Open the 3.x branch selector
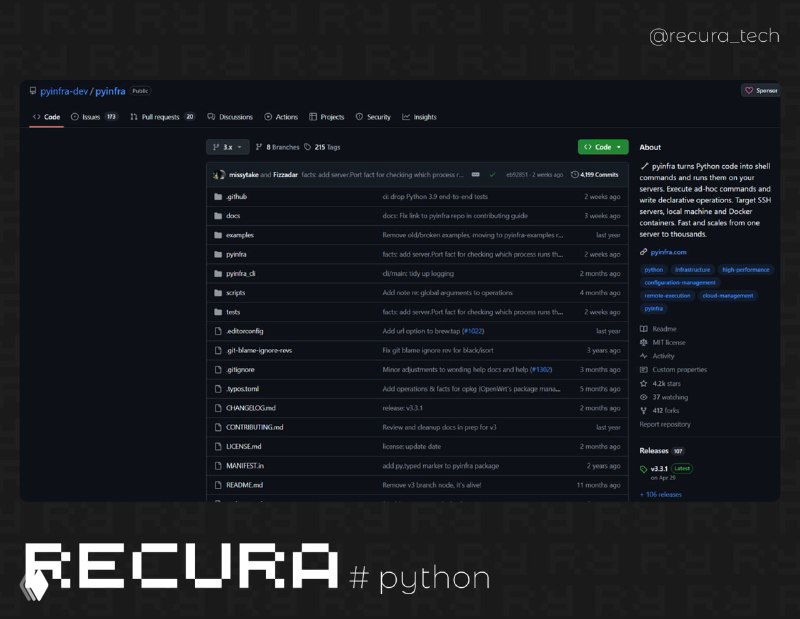The width and height of the screenshot is (800, 619). click(x=228, y=147)
